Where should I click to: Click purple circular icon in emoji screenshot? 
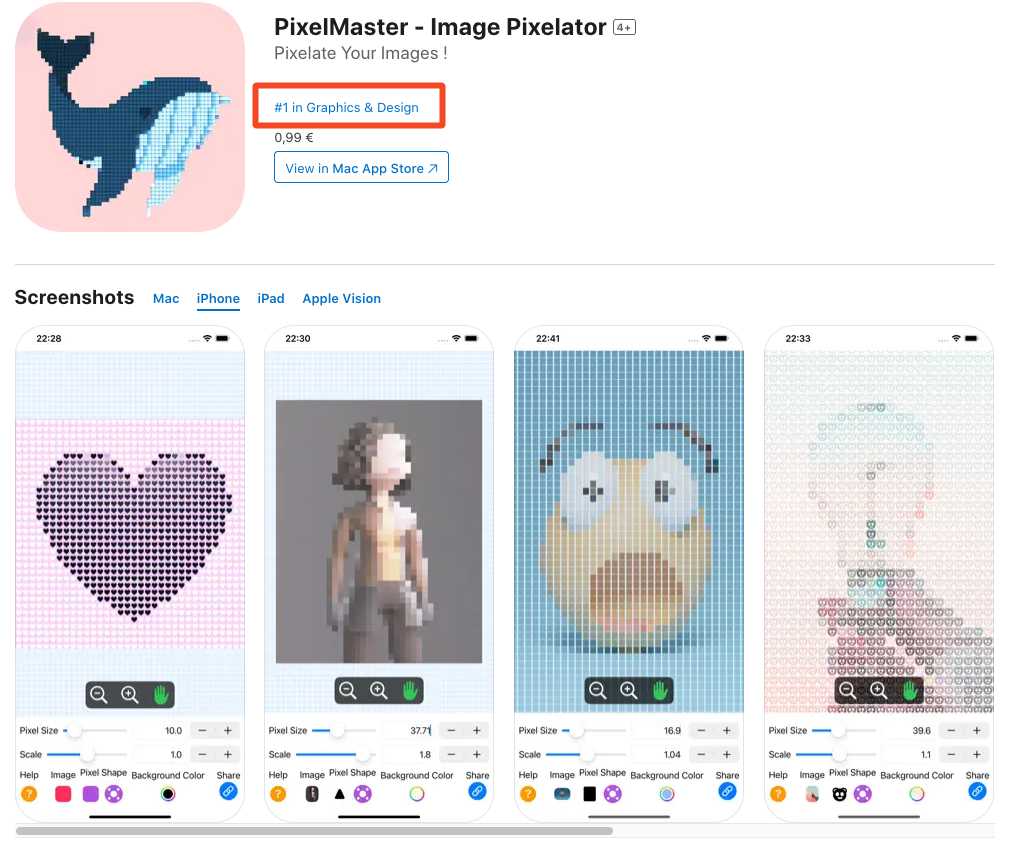[x=612, y=794]
